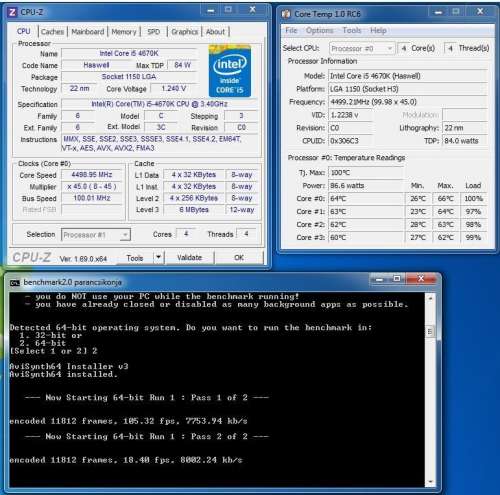Click the Multiplier value x 45.0
The height and width of the screenshot is (495, 500).
[x=92, y=186]
